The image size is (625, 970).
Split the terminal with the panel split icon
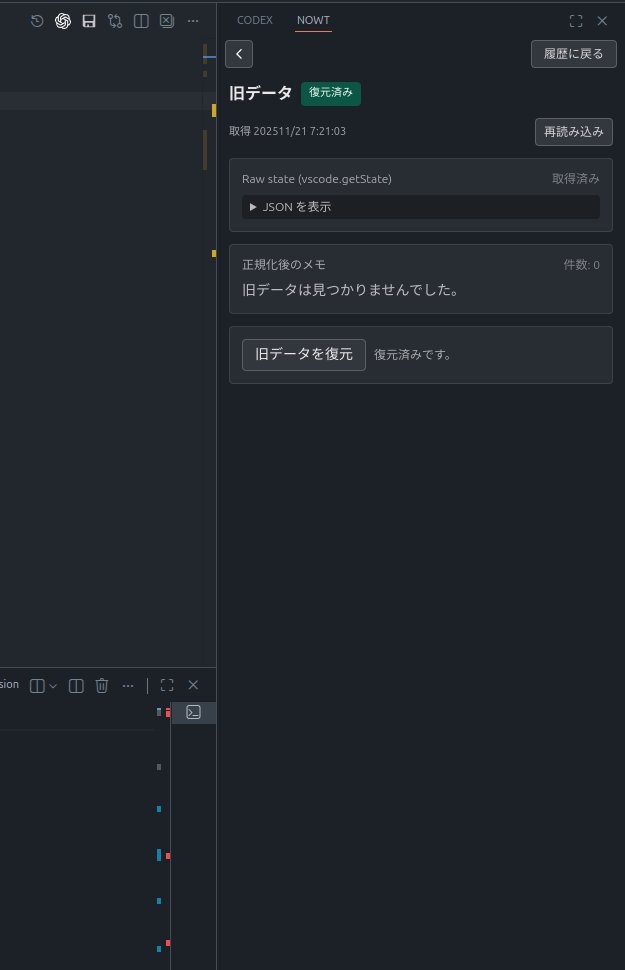tap(76, 685)
